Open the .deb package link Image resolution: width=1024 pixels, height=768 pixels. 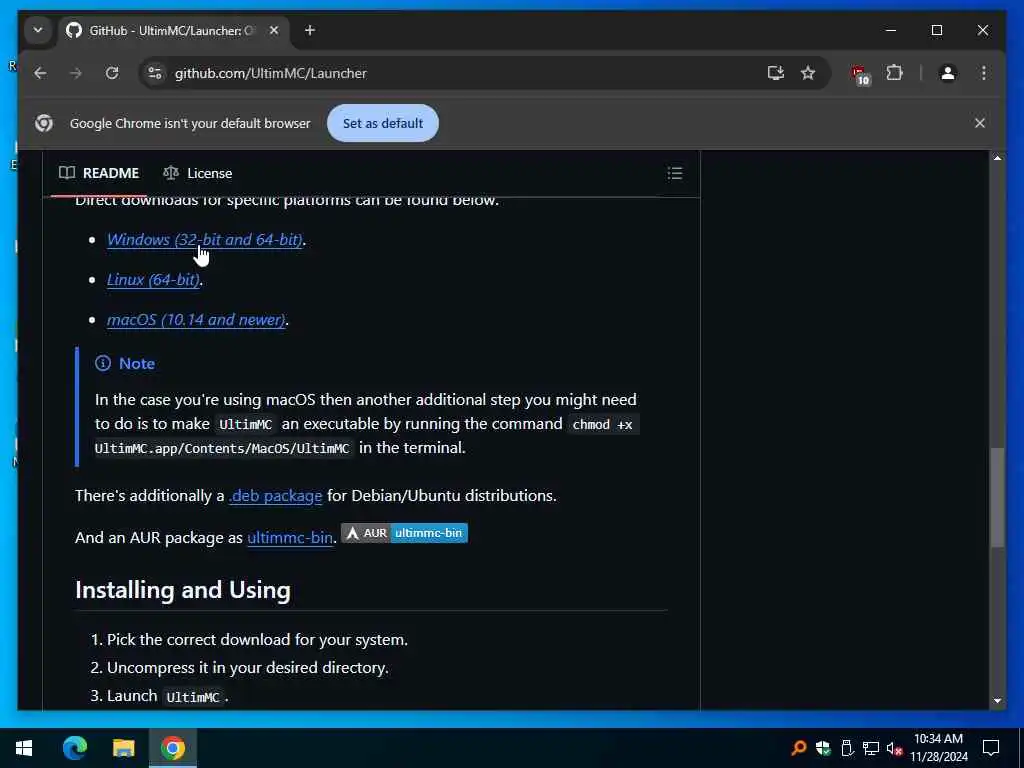275,496
